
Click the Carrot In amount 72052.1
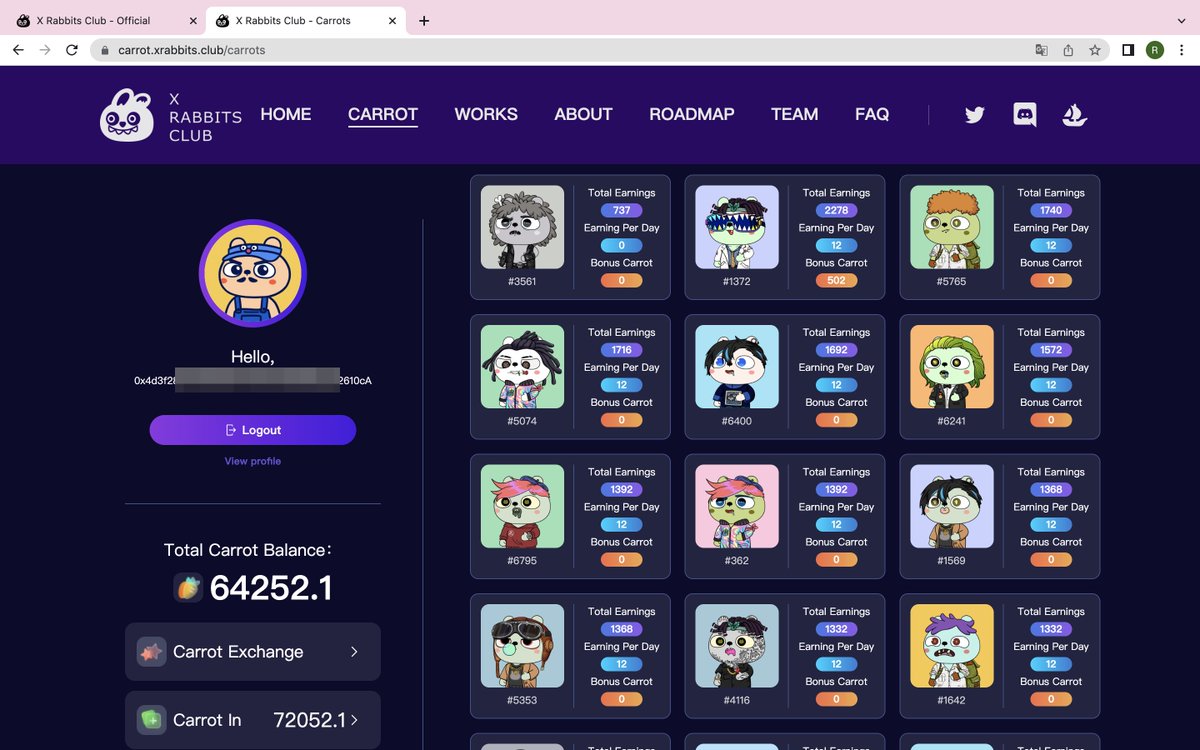[309, 720]
